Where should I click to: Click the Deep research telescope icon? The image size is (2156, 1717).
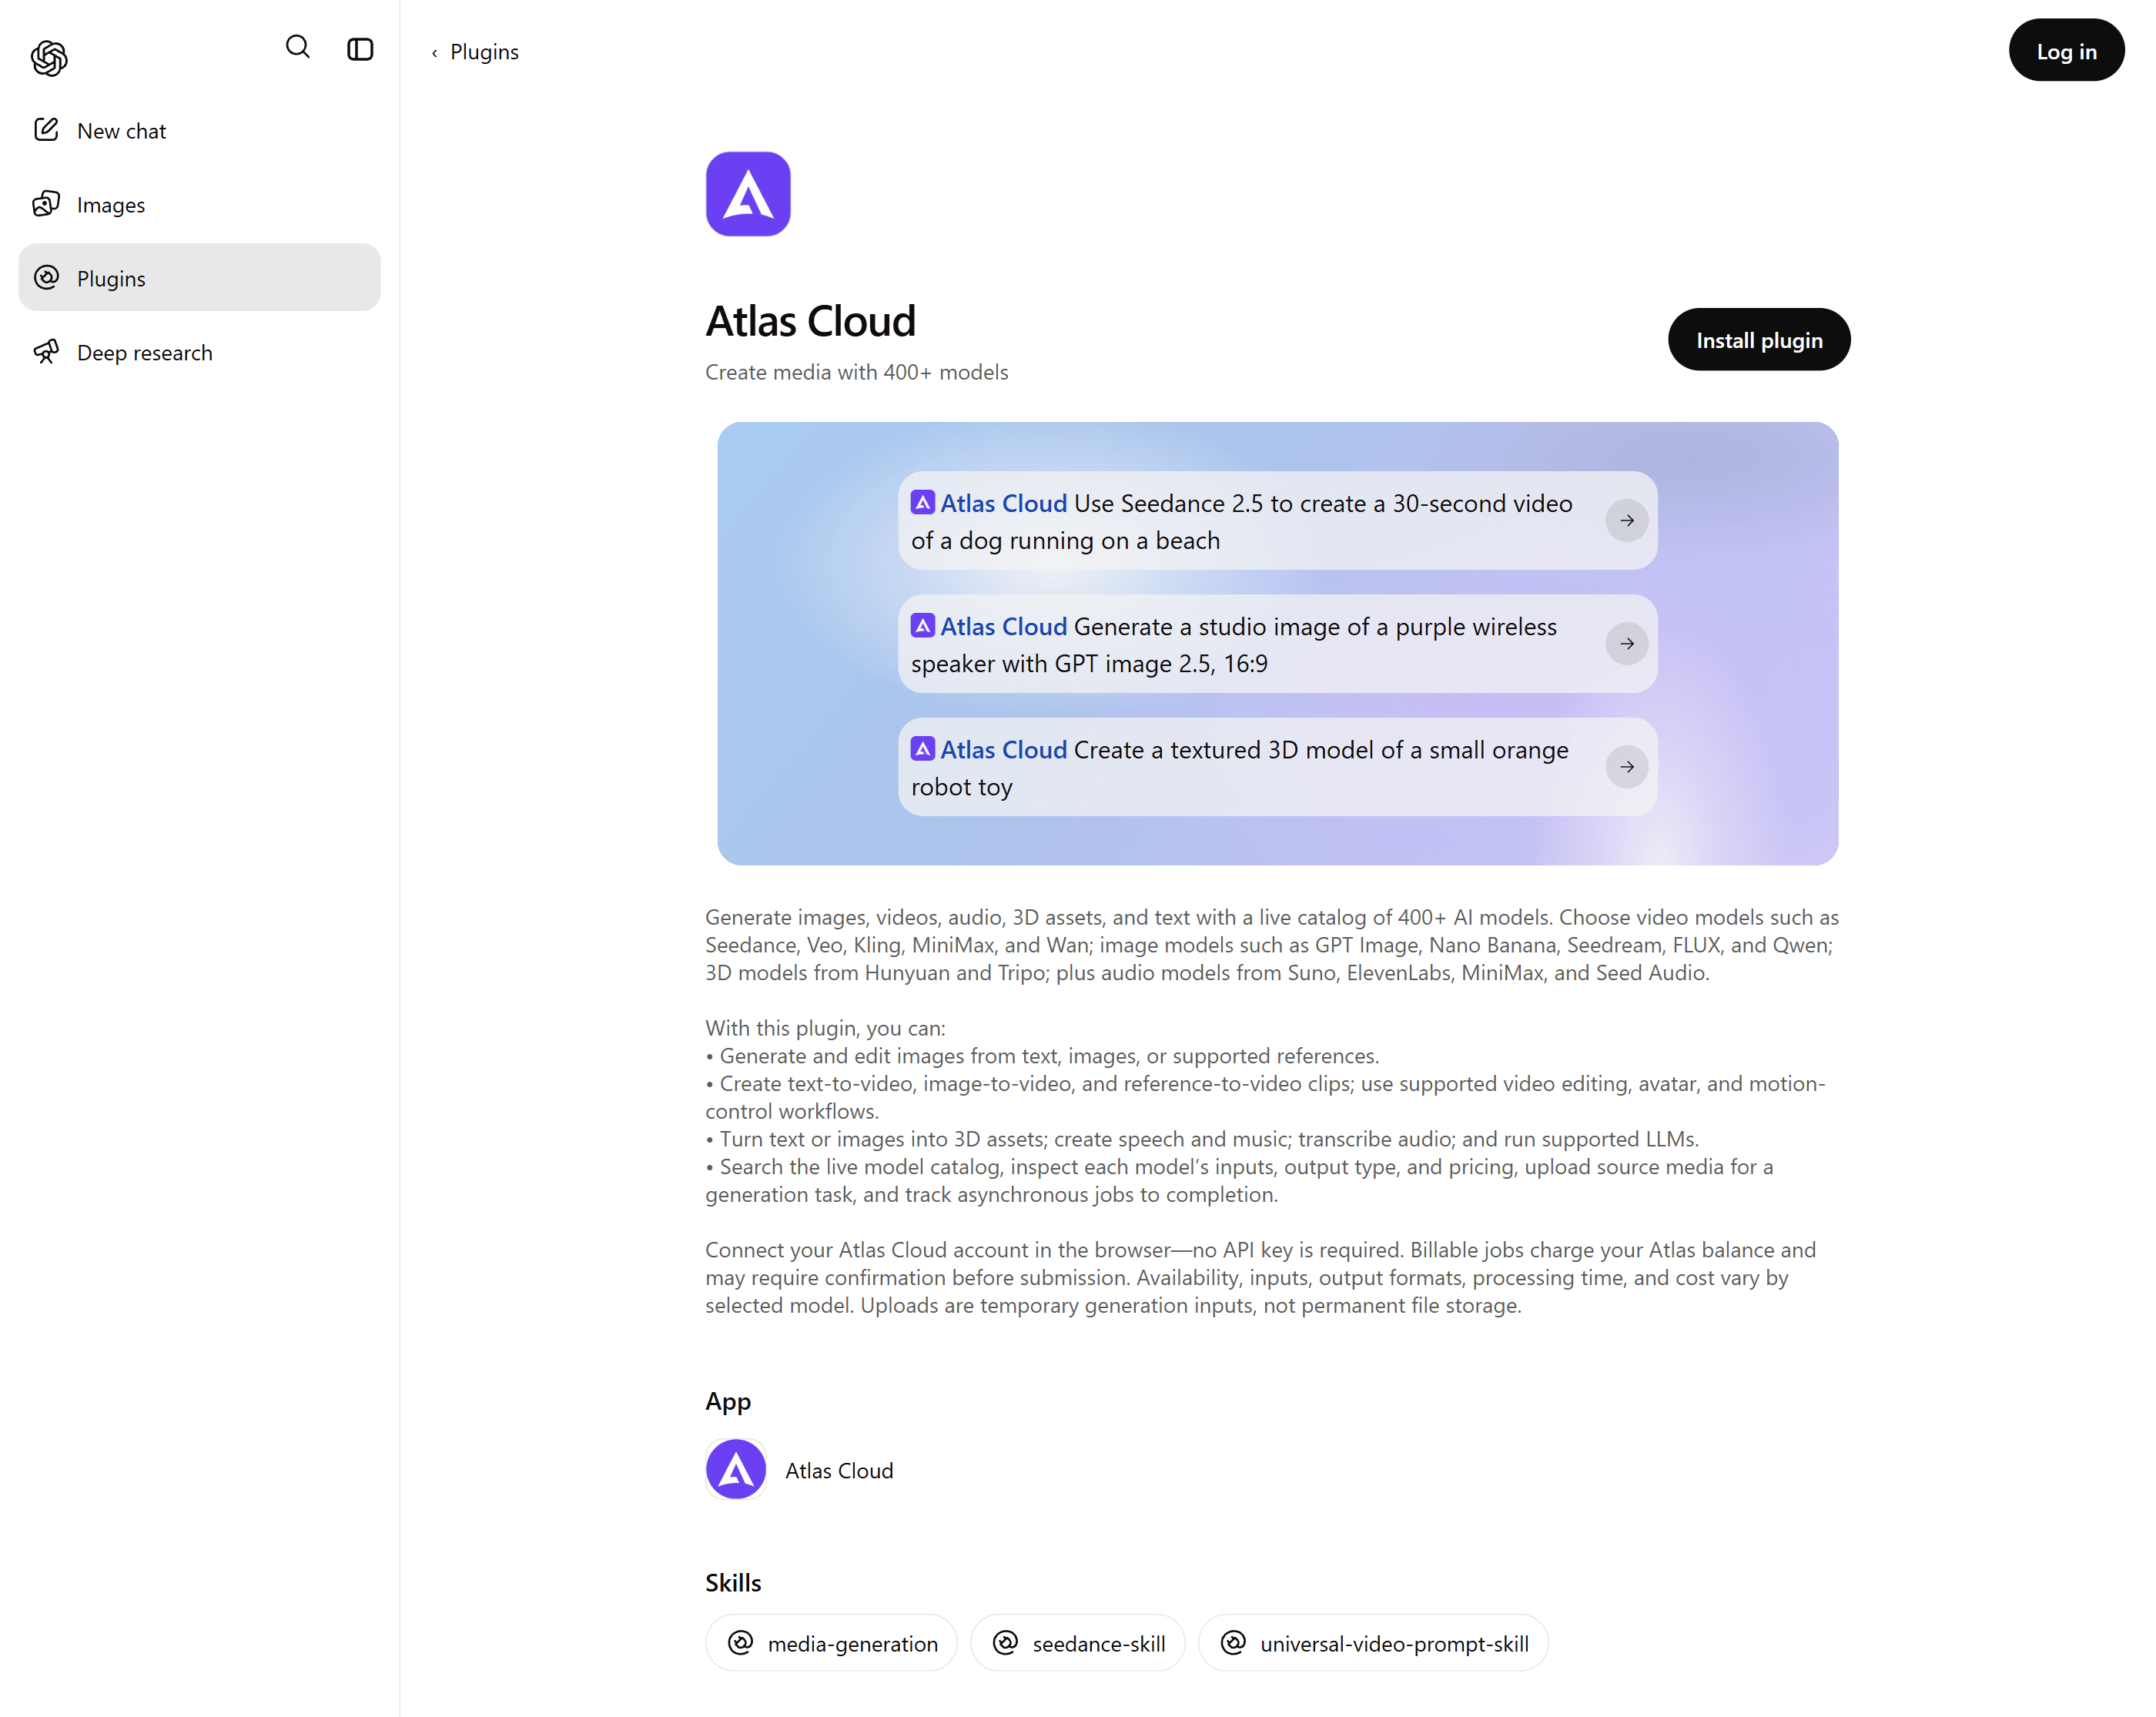pyautogui.click(x=46, y=351)
